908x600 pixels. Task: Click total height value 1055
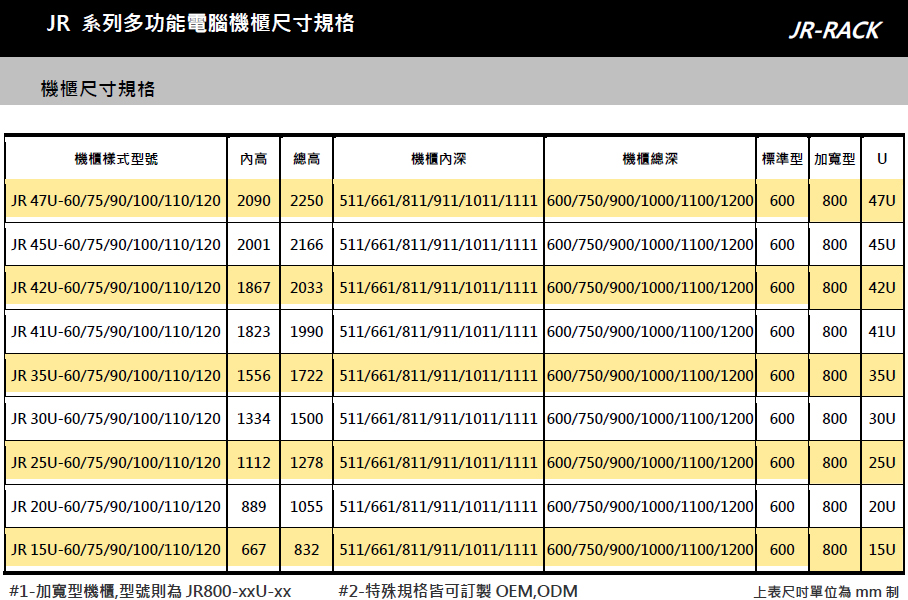306,506
